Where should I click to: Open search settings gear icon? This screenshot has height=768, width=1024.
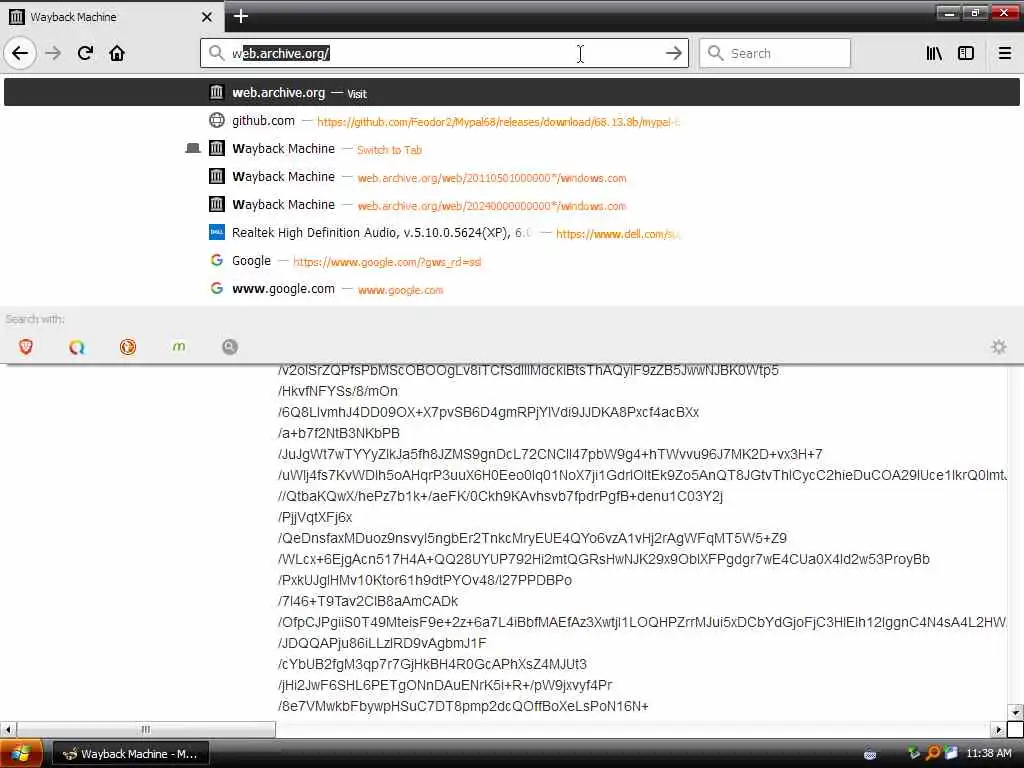[999, 347]
